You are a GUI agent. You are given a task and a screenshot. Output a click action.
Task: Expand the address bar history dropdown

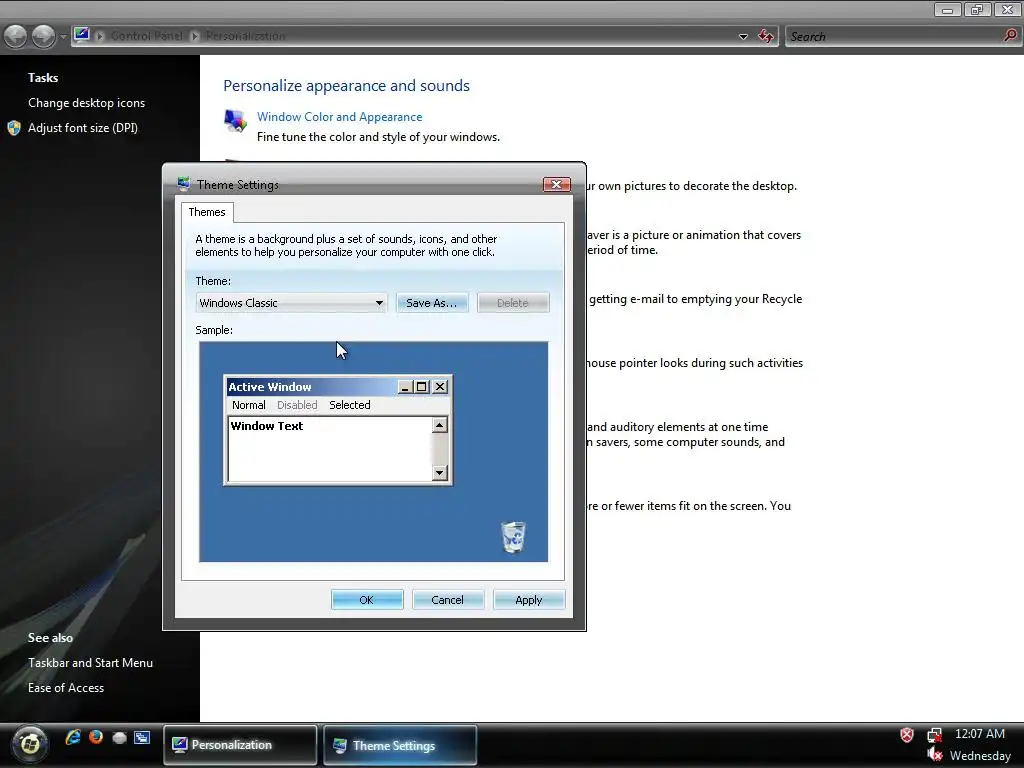743,37
